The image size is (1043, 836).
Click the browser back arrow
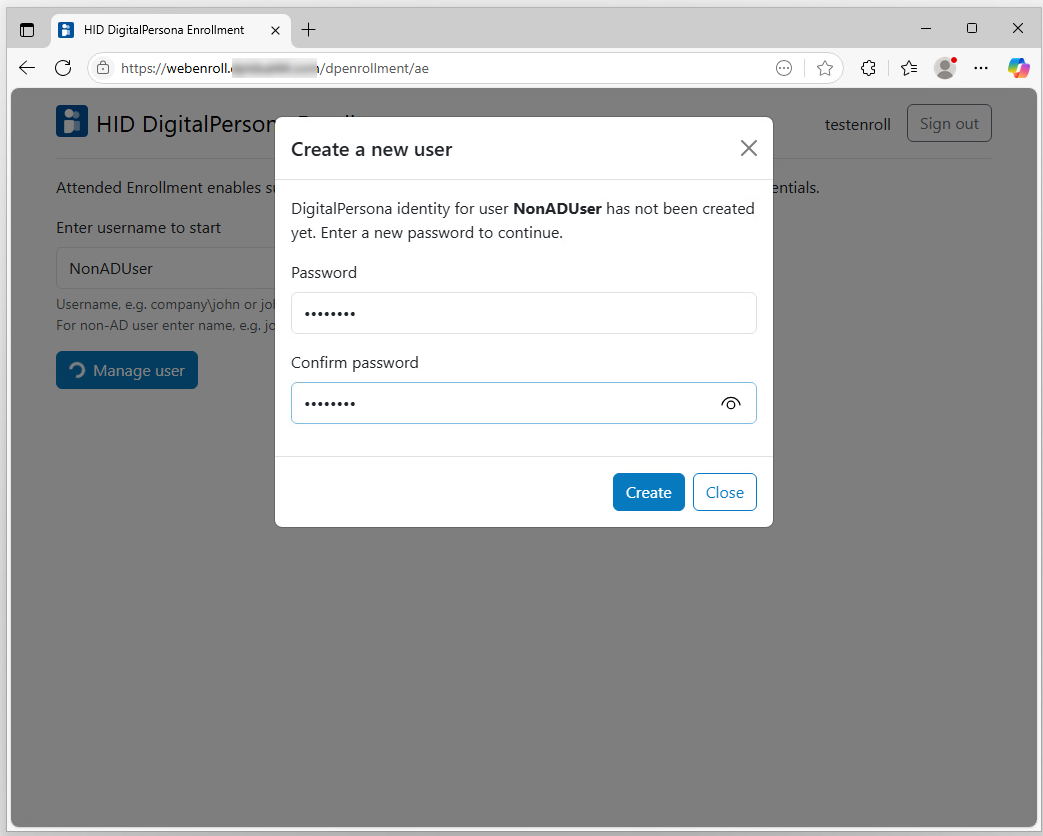coord(27,68)
